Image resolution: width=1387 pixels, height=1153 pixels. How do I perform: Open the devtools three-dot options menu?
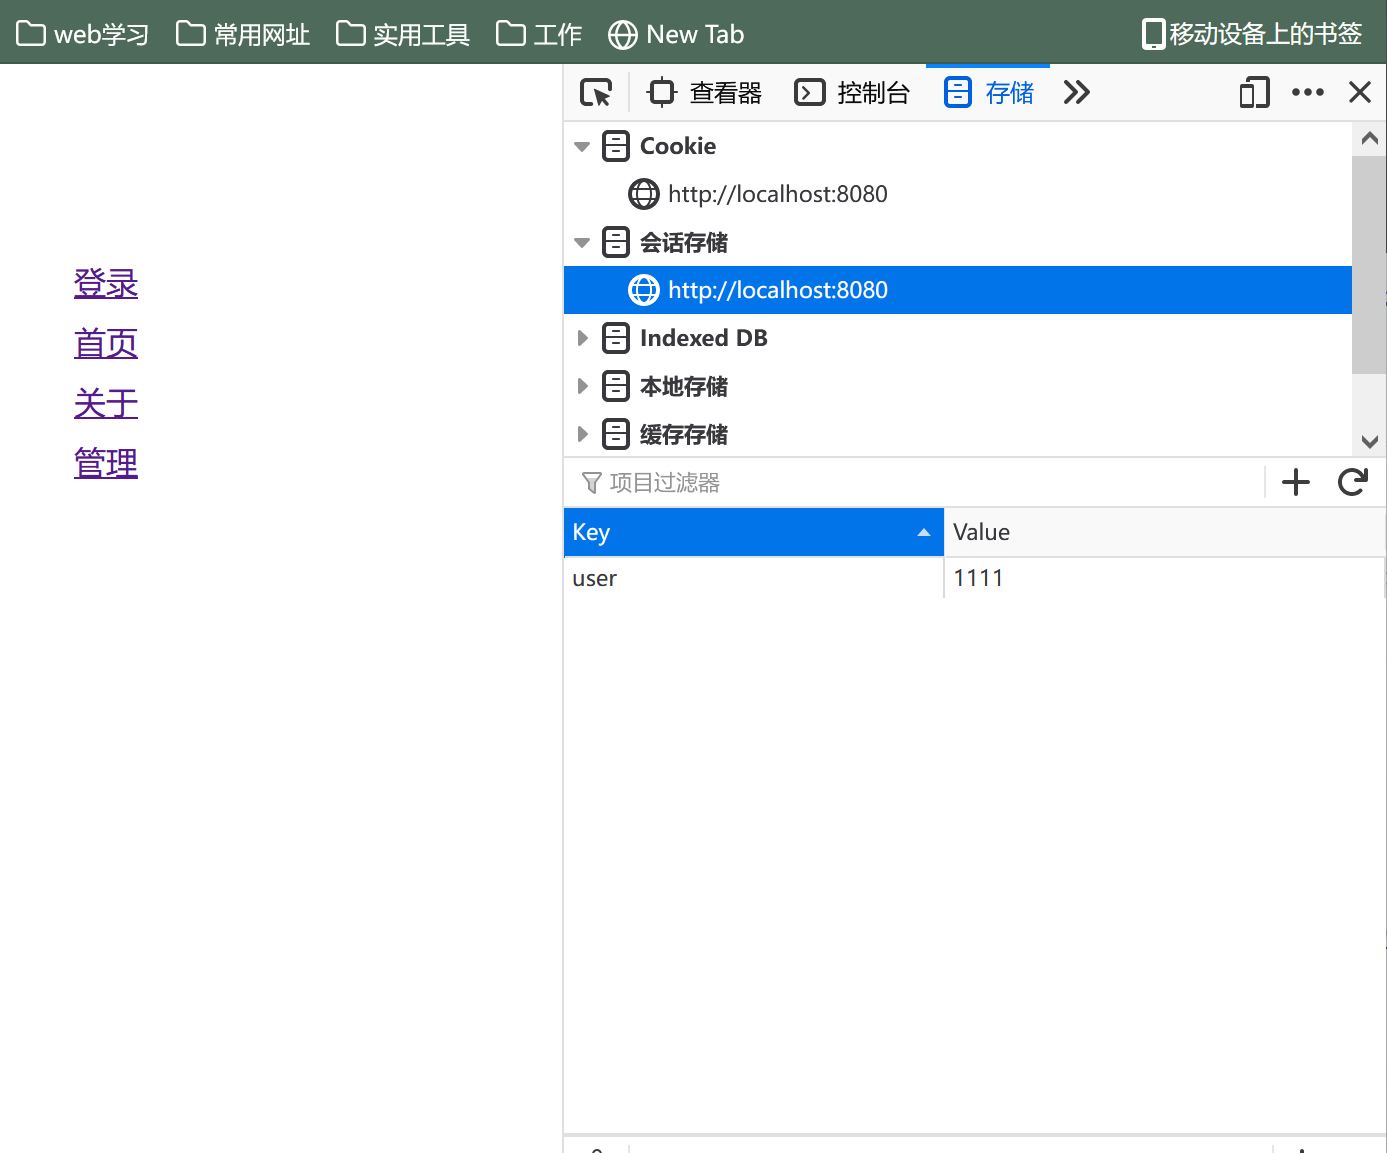[1308, 93]
